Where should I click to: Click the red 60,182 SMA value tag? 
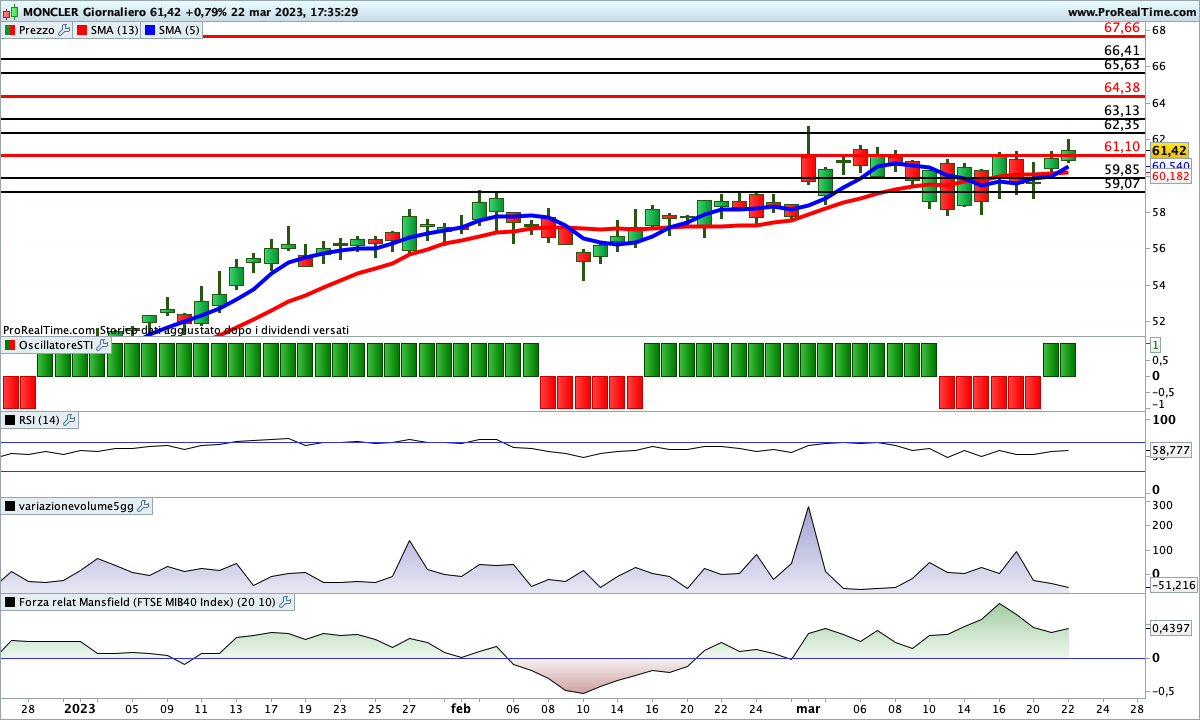click(x=1170, y=176)
